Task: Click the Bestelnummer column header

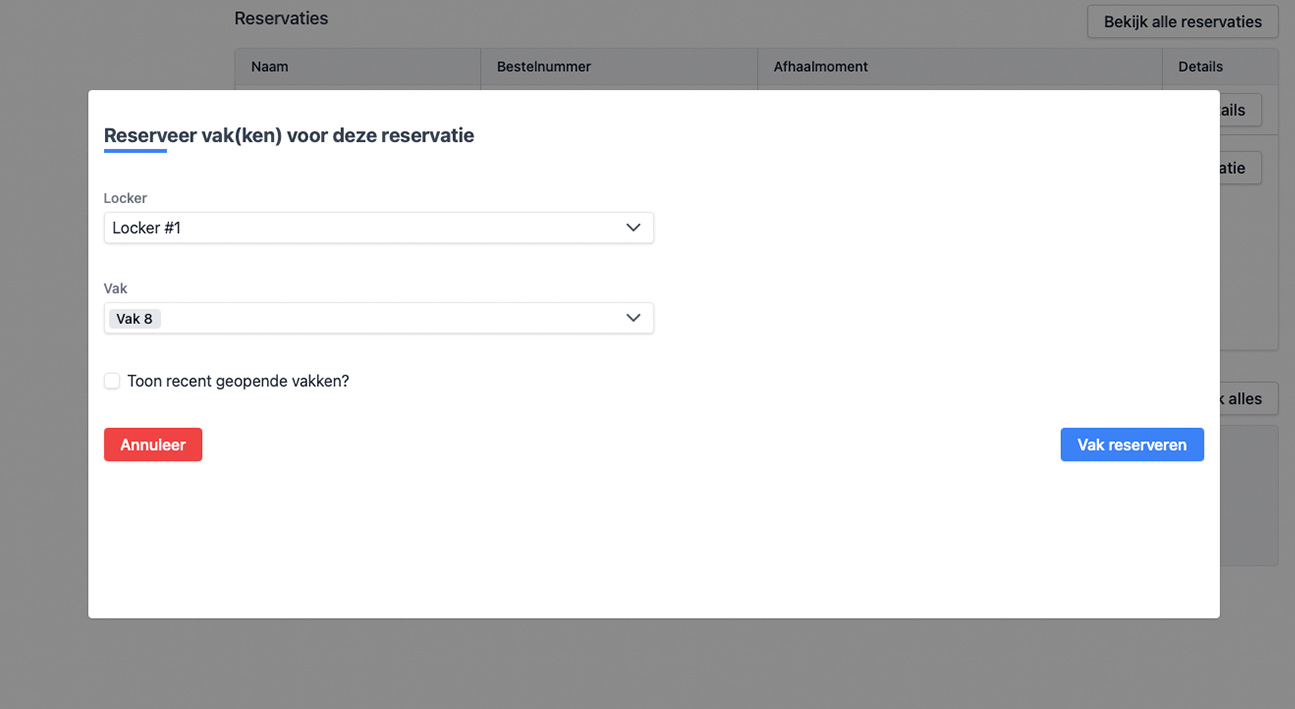Action: point(544,67)
